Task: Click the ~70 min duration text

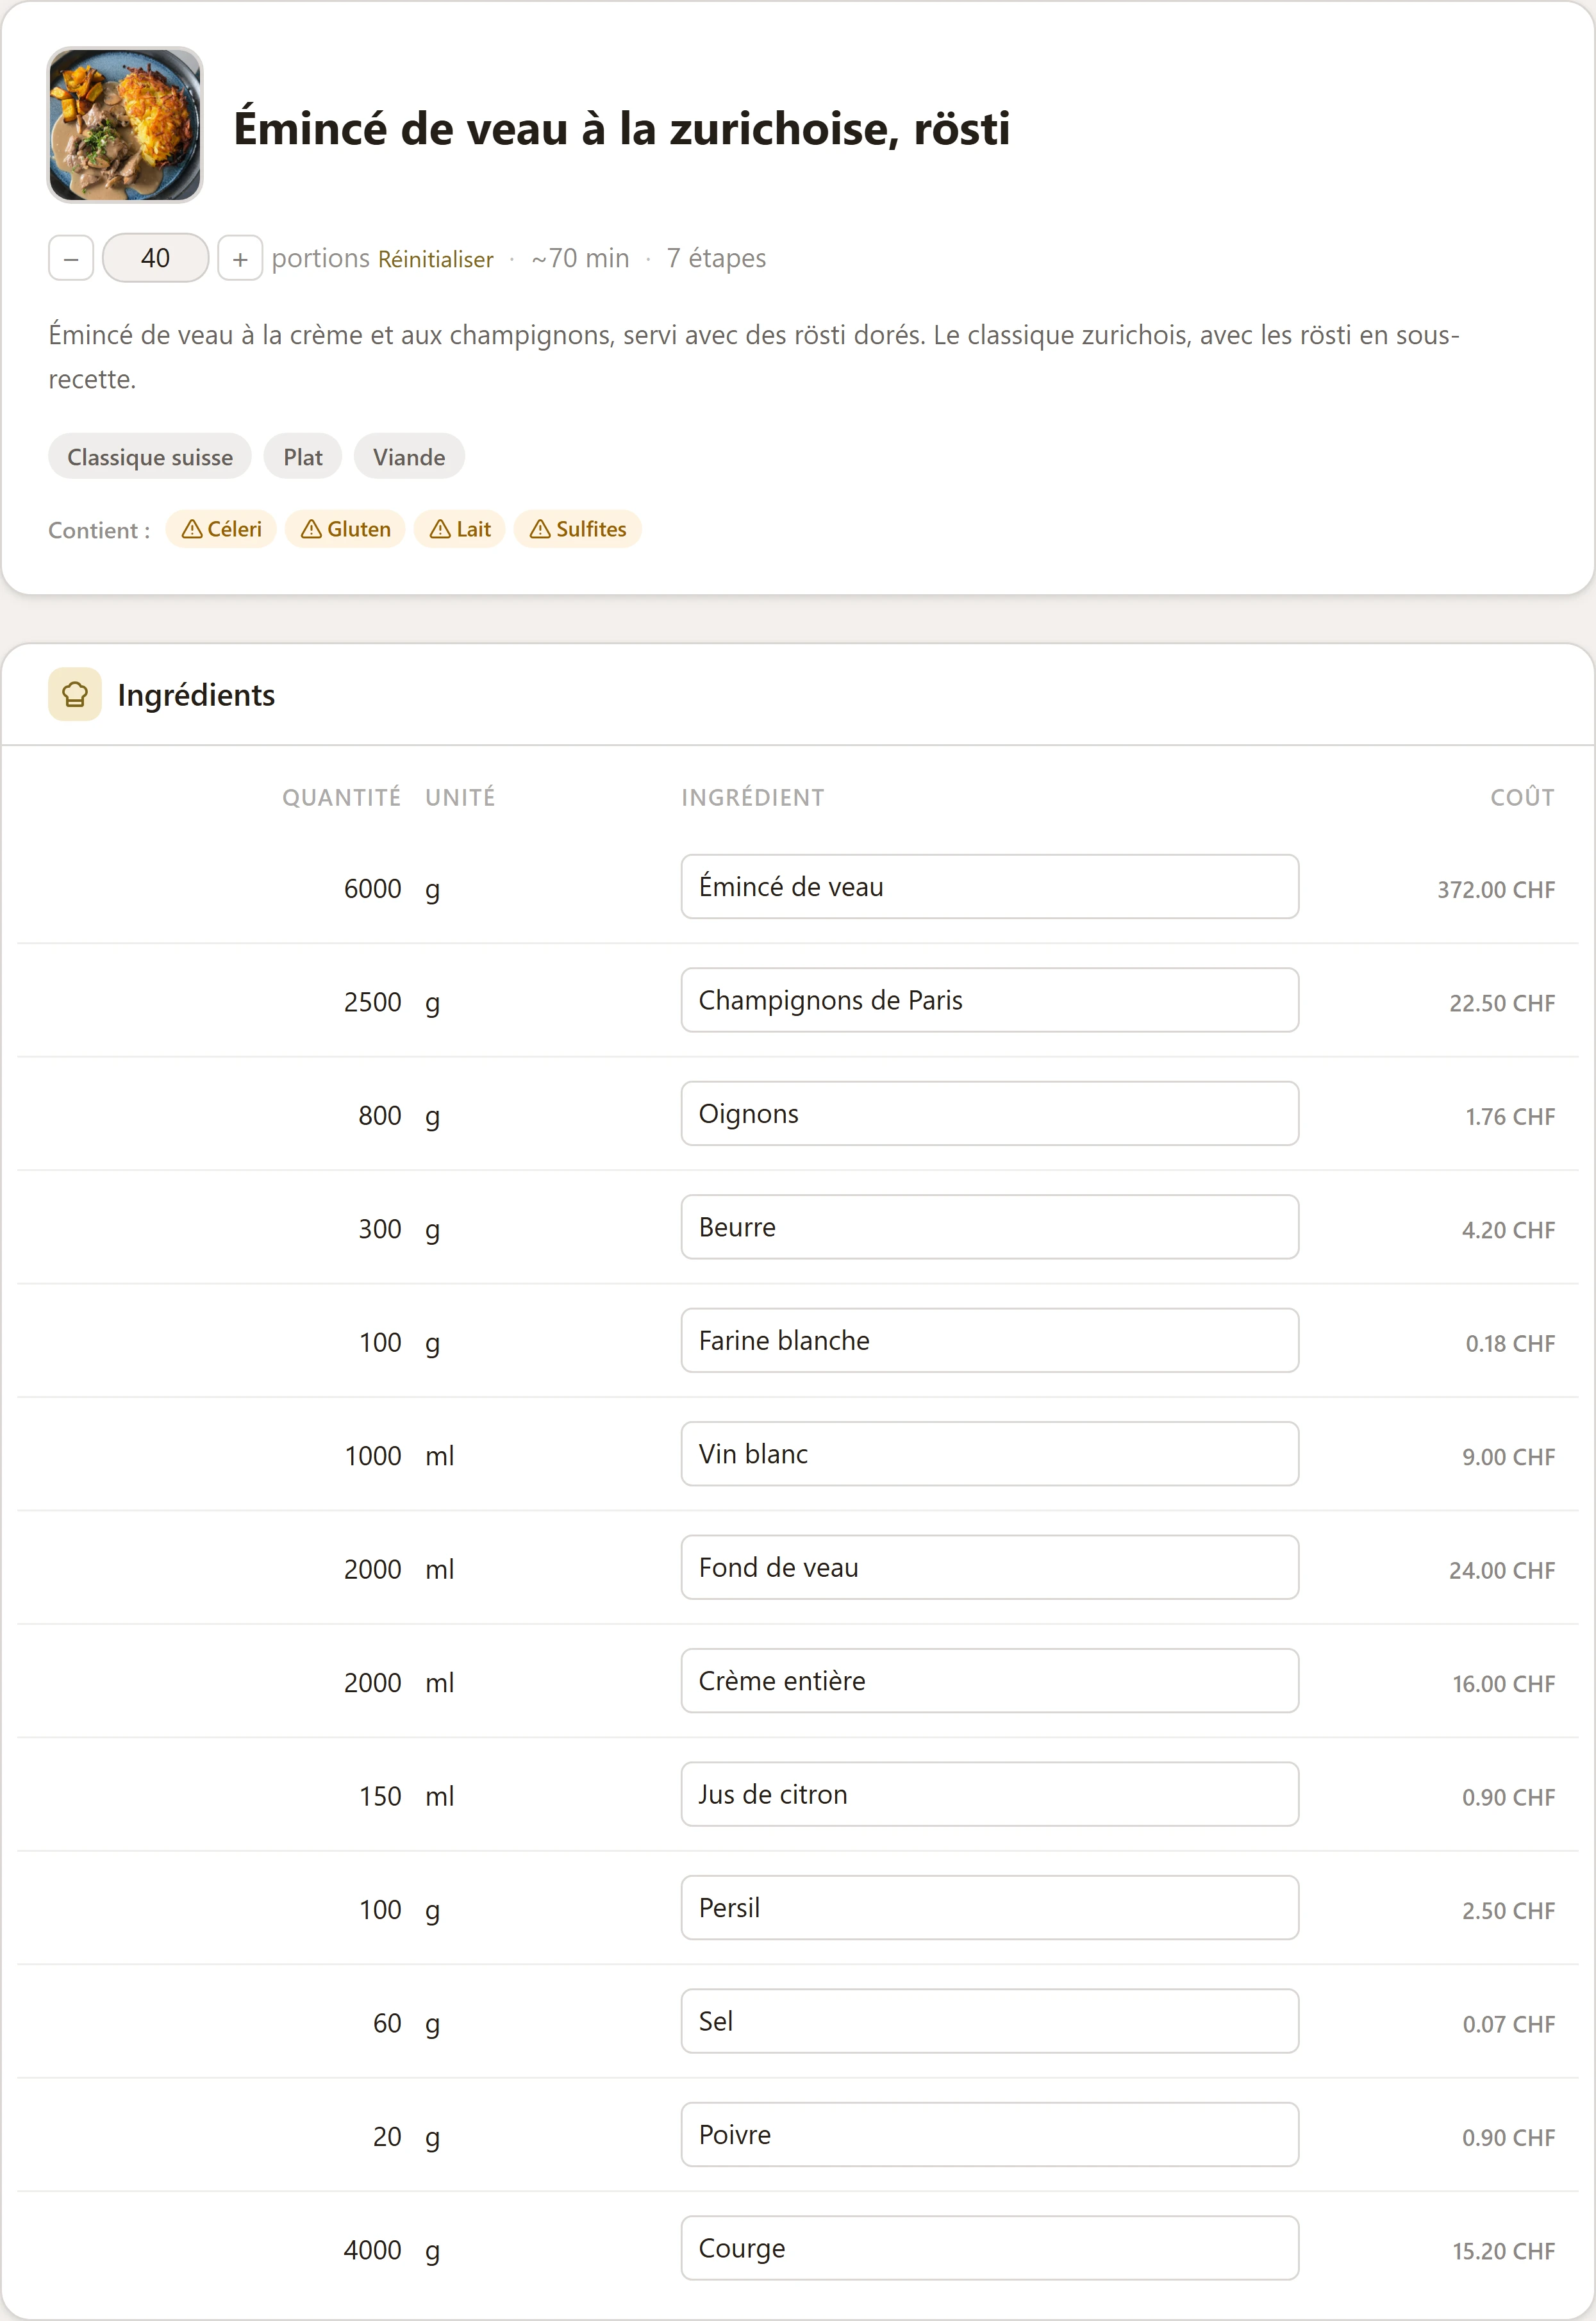Action: pos(581,258)
